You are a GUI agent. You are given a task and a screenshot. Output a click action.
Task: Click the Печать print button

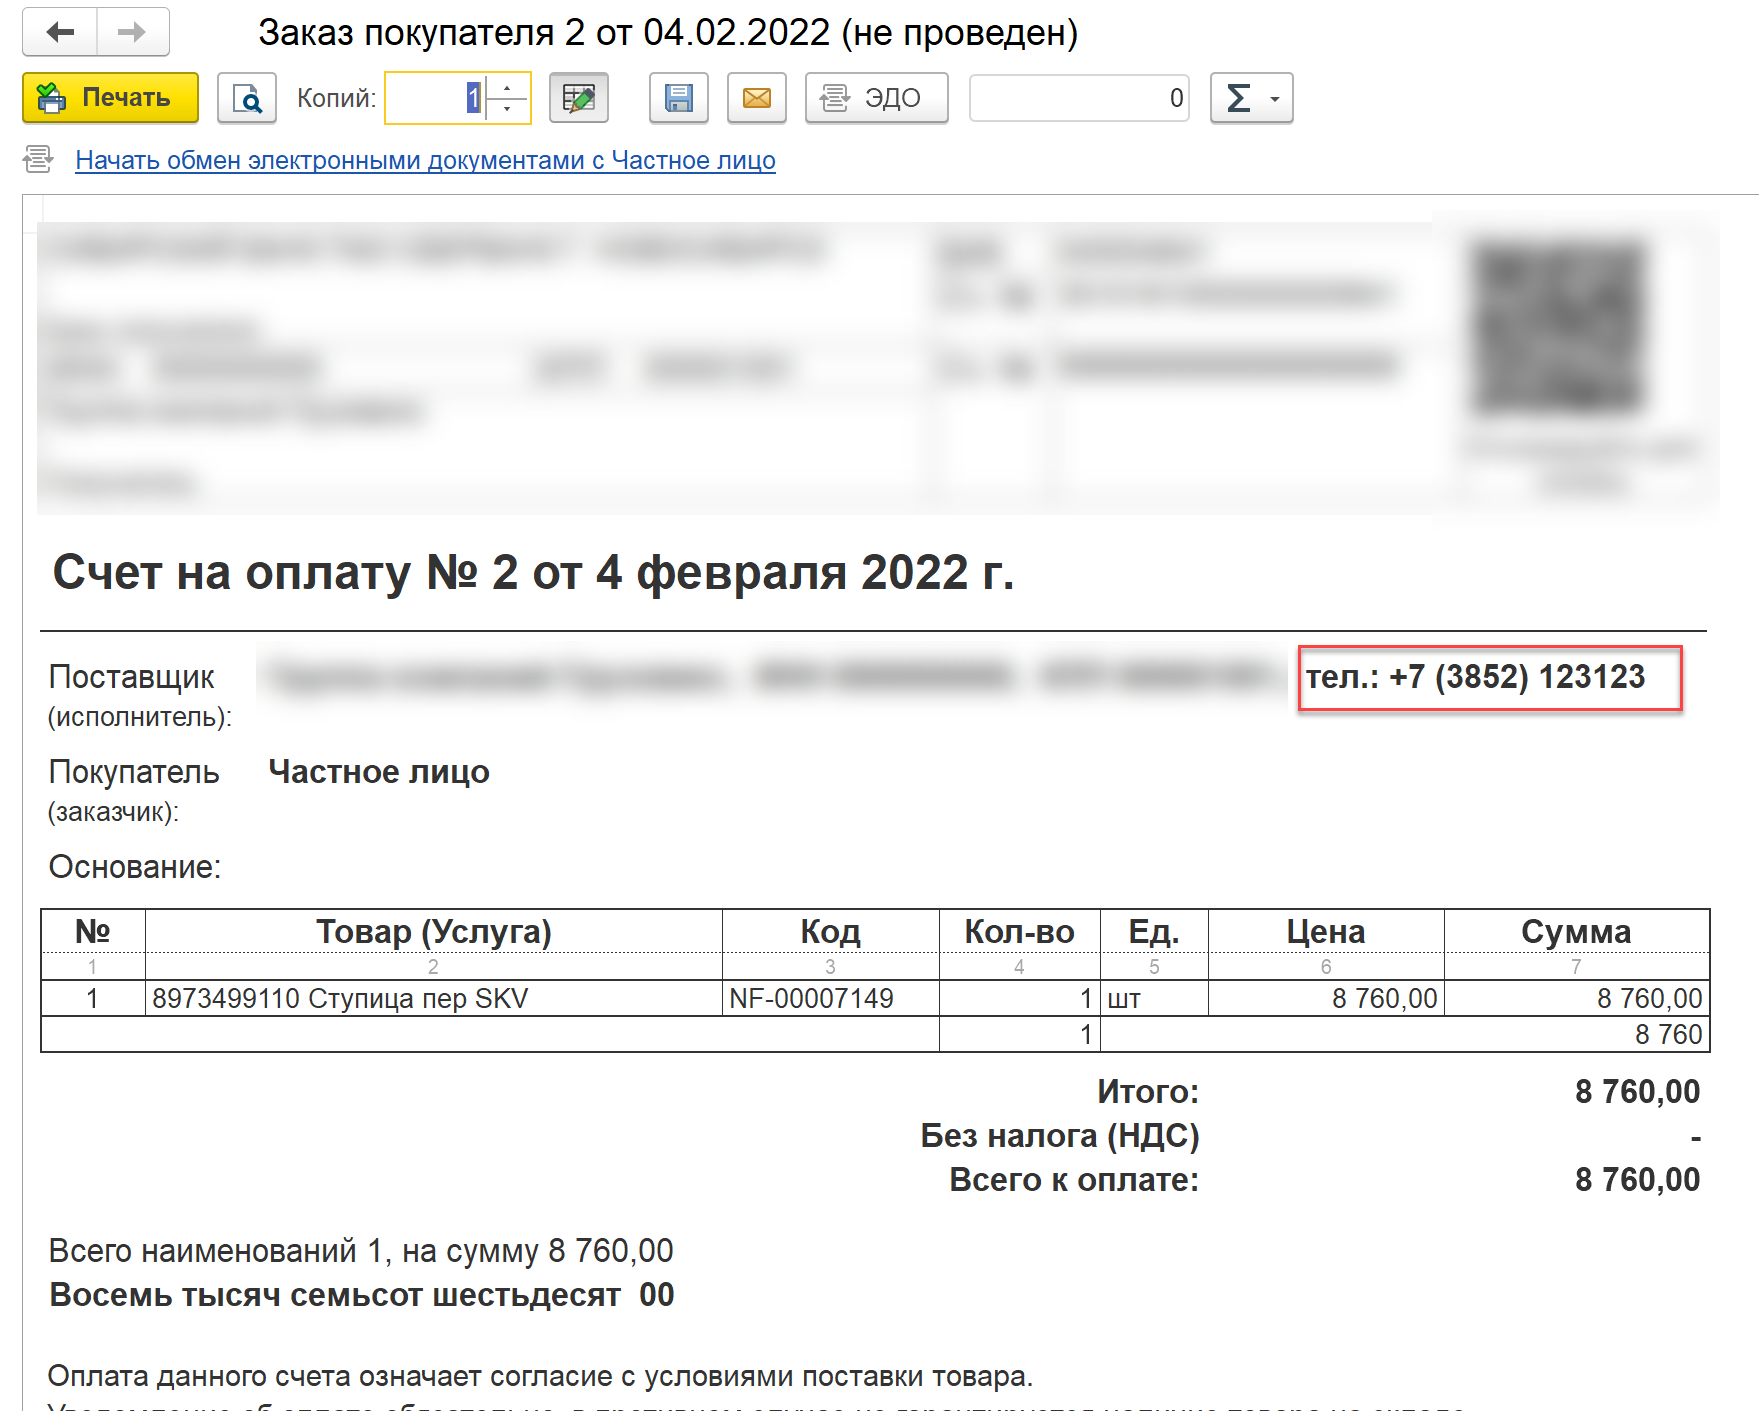pos(110,98)
